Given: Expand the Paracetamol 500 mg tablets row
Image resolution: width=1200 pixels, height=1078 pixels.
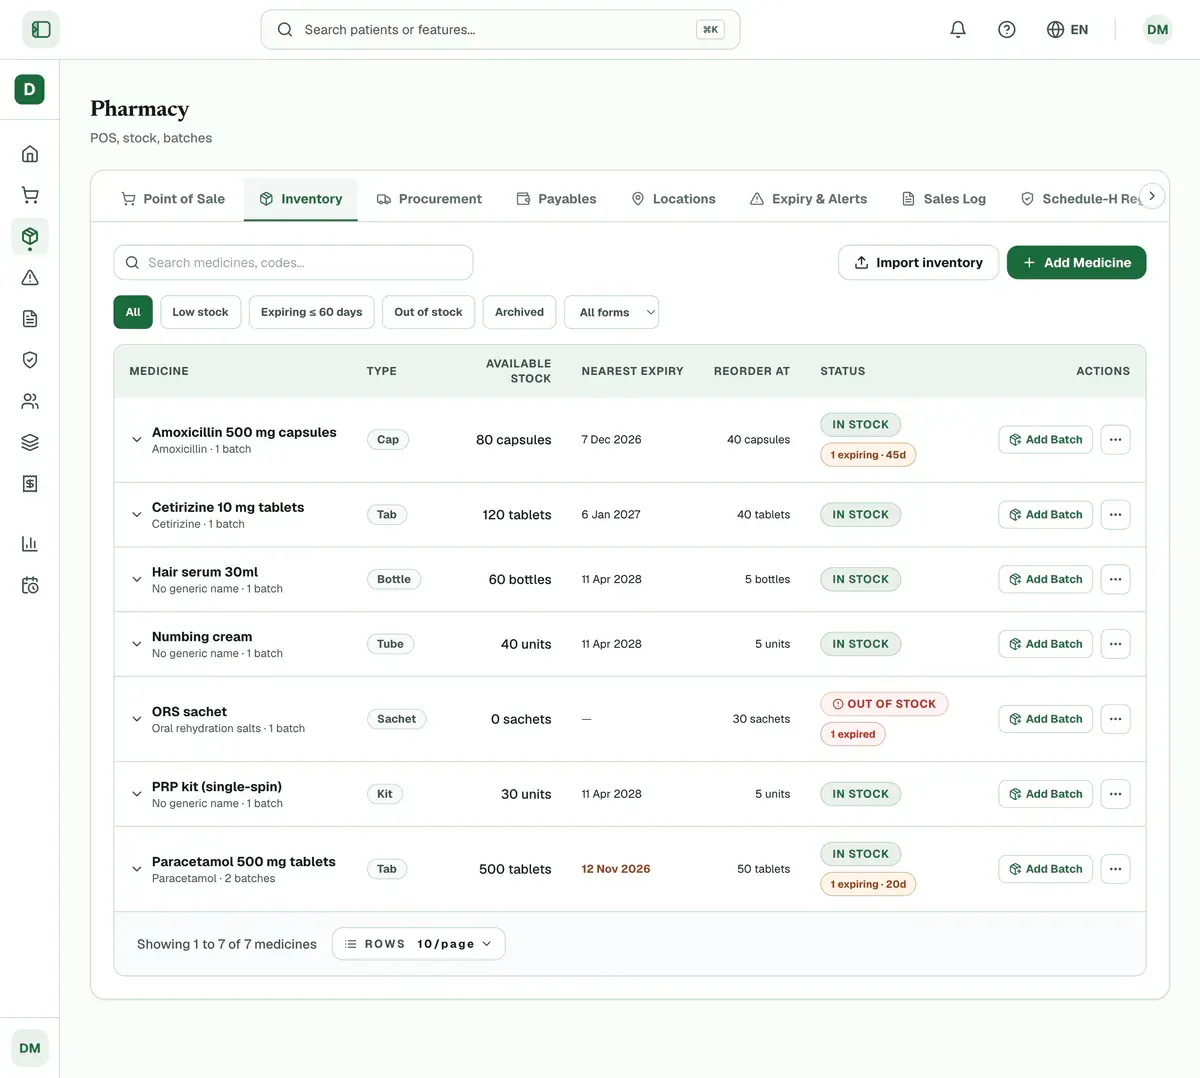Looking at the screenshot, I should click(137, 869).
